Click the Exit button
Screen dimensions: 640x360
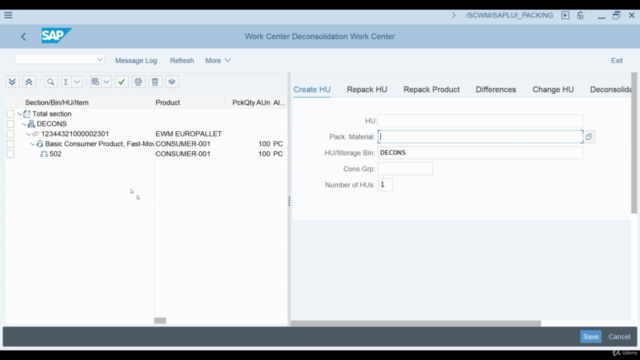617,60
